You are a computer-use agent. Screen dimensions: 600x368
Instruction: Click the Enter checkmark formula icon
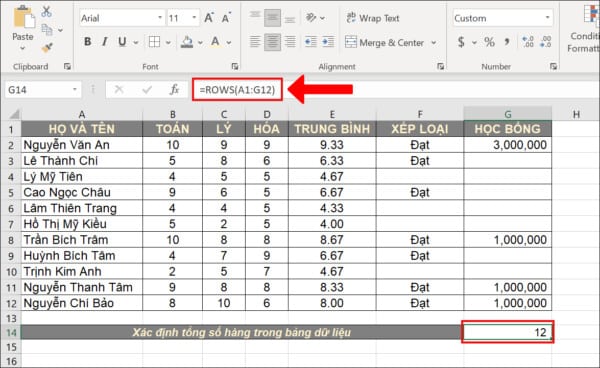click(147, 90)
